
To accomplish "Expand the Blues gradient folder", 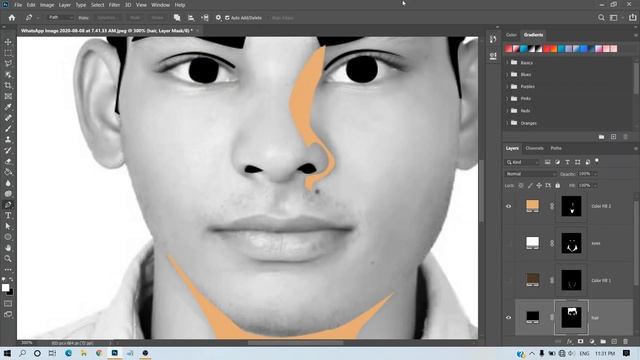I will coord(507,74).
